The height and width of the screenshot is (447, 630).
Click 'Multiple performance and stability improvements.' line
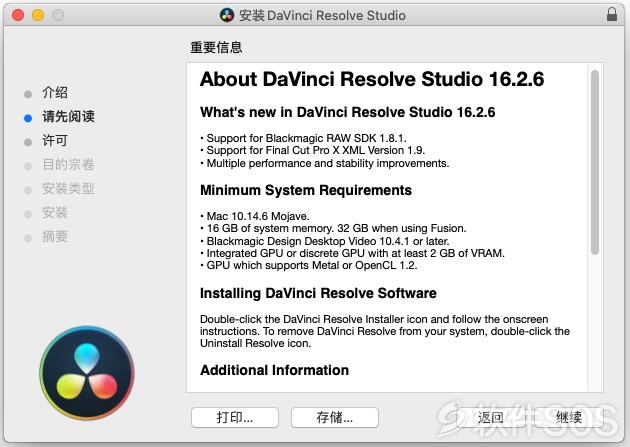(x=325, y=163)
